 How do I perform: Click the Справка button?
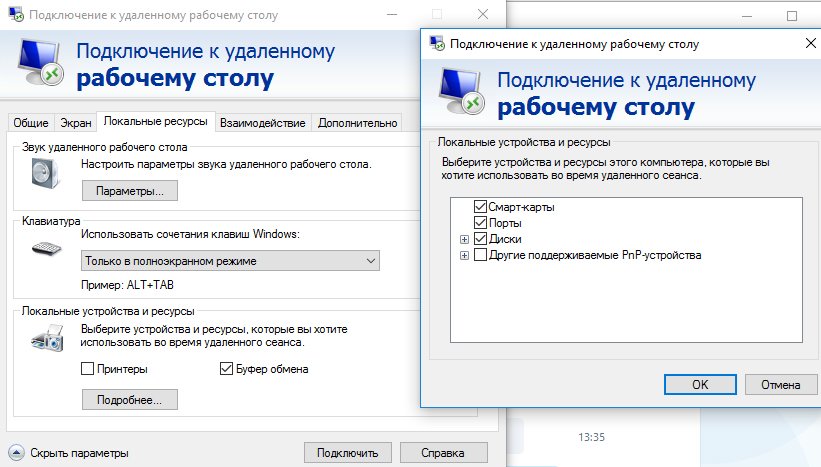[x=443, y=453]
